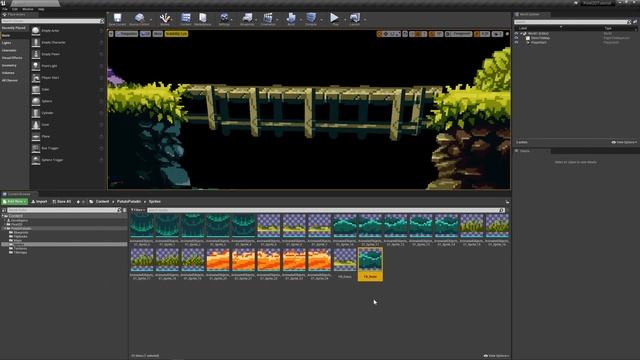640x360 pixels.
Task: Select the All Classes category tab
Action: pyautogui.click(x=10, y=80)
